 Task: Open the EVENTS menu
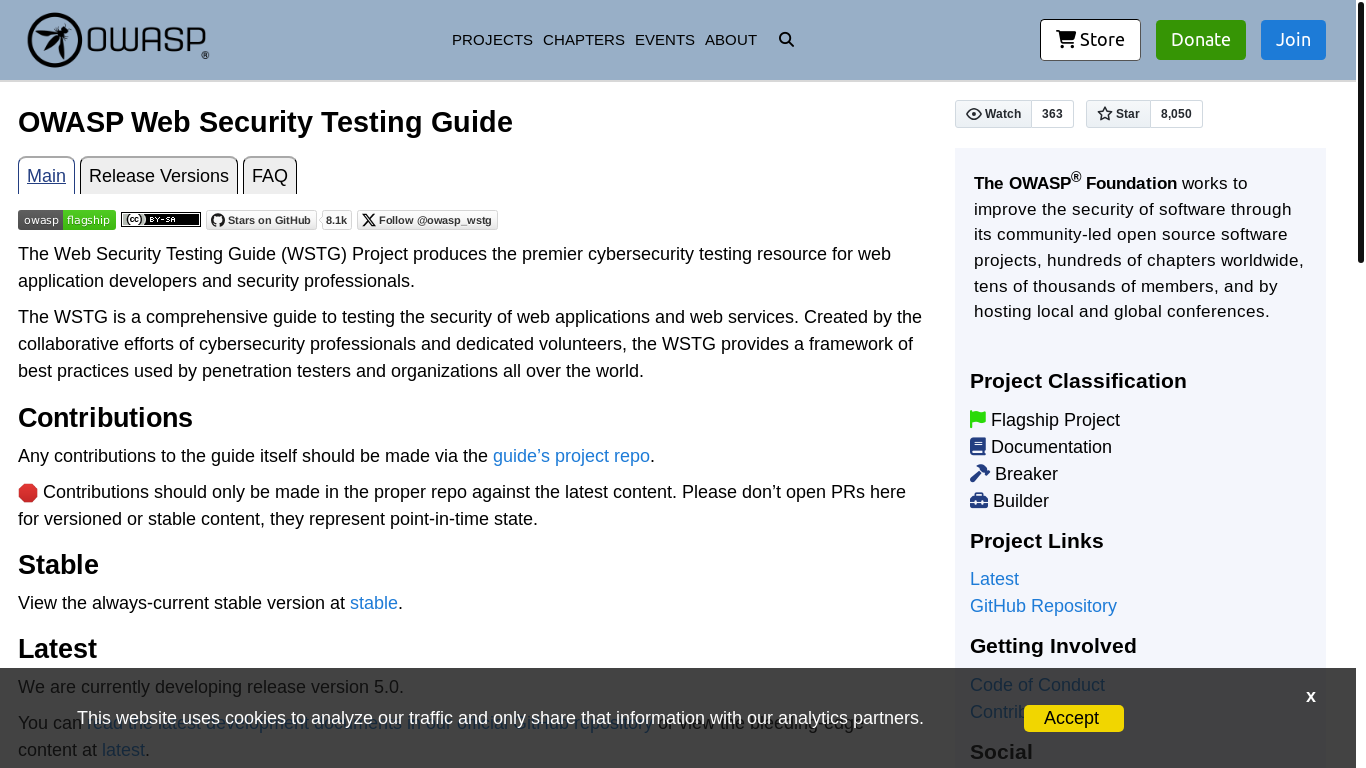pyautogui.click(x=665, y=40)
